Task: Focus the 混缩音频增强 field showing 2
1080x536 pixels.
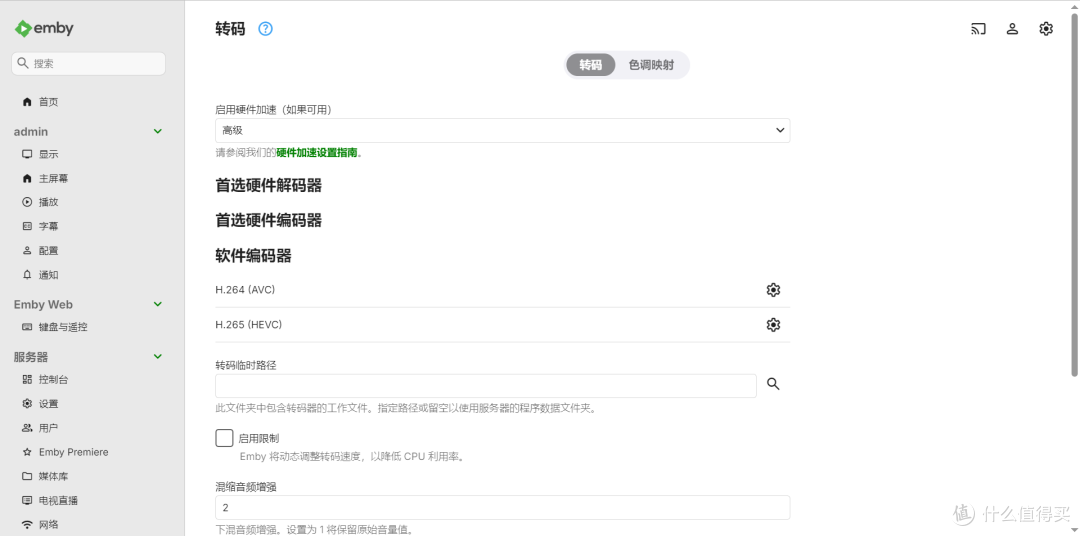Action: coord(502,508)
